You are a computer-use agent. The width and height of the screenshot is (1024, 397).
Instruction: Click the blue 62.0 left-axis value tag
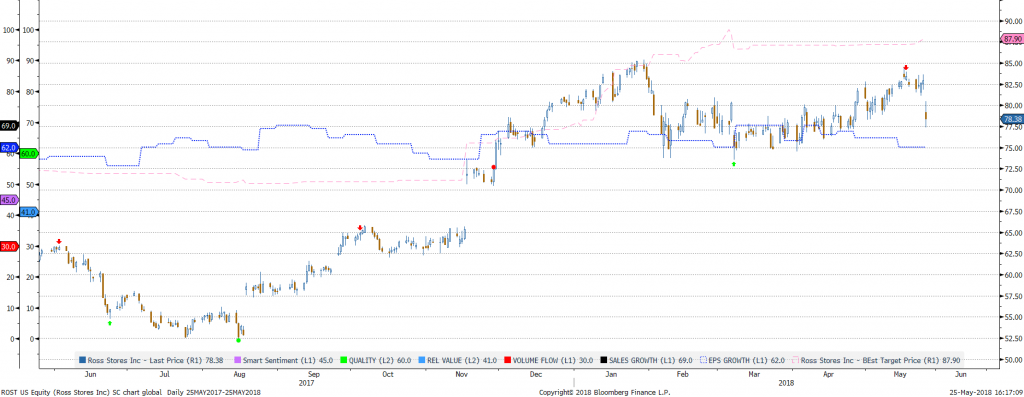coord(8,148)
